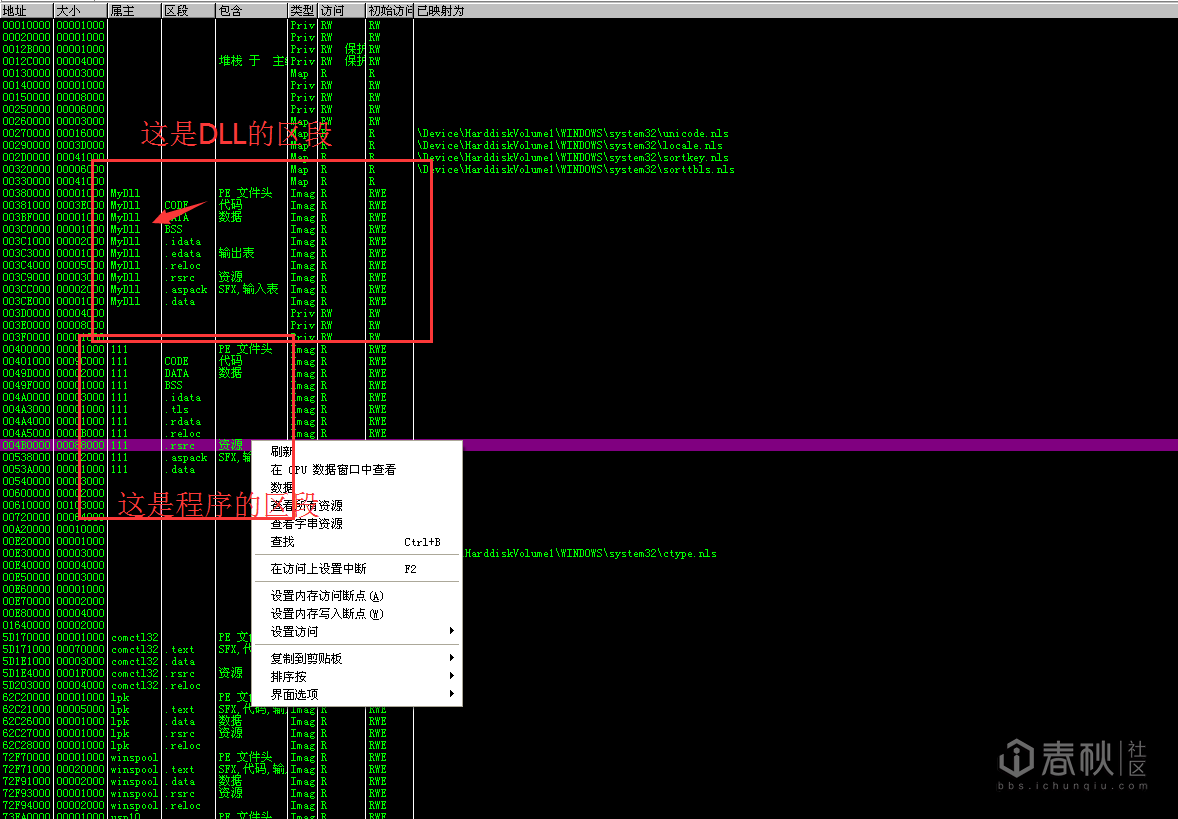
Task: Click 设置内存访问断点(A) menu item
Action: 357,596
